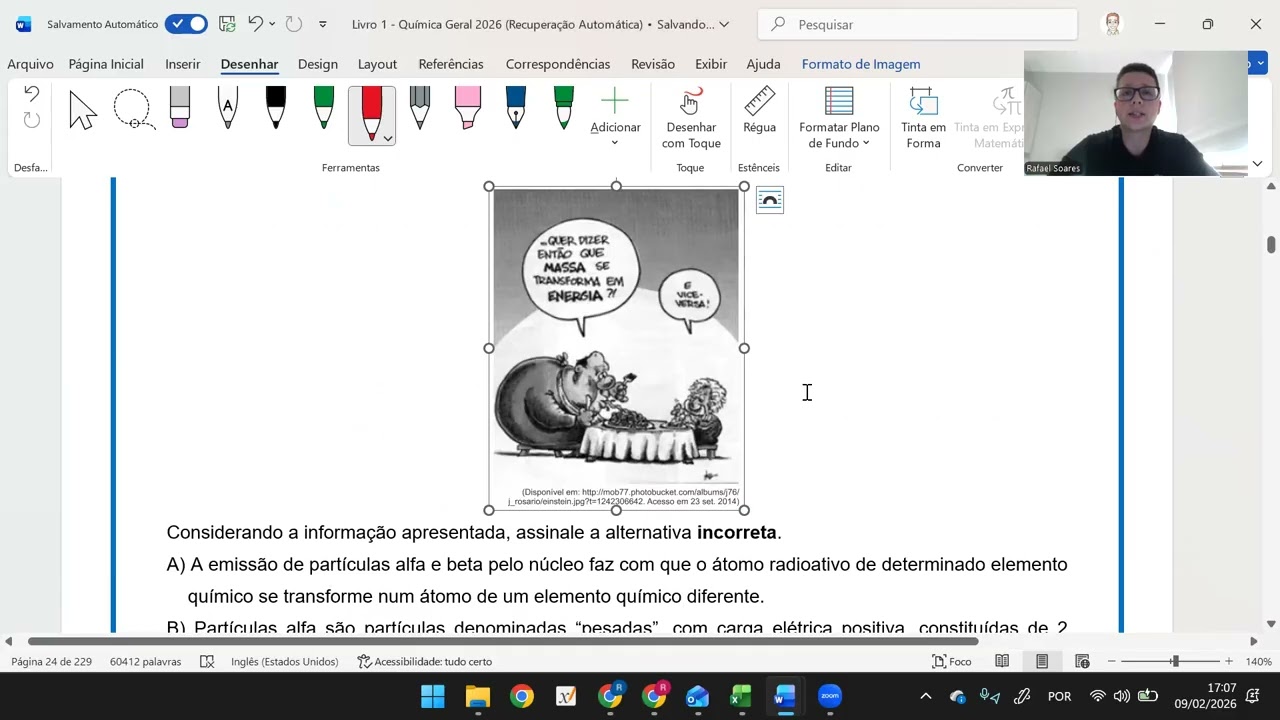Open the Correspondências tab
The image size is (1280, 720).
(x=558, y=64)
